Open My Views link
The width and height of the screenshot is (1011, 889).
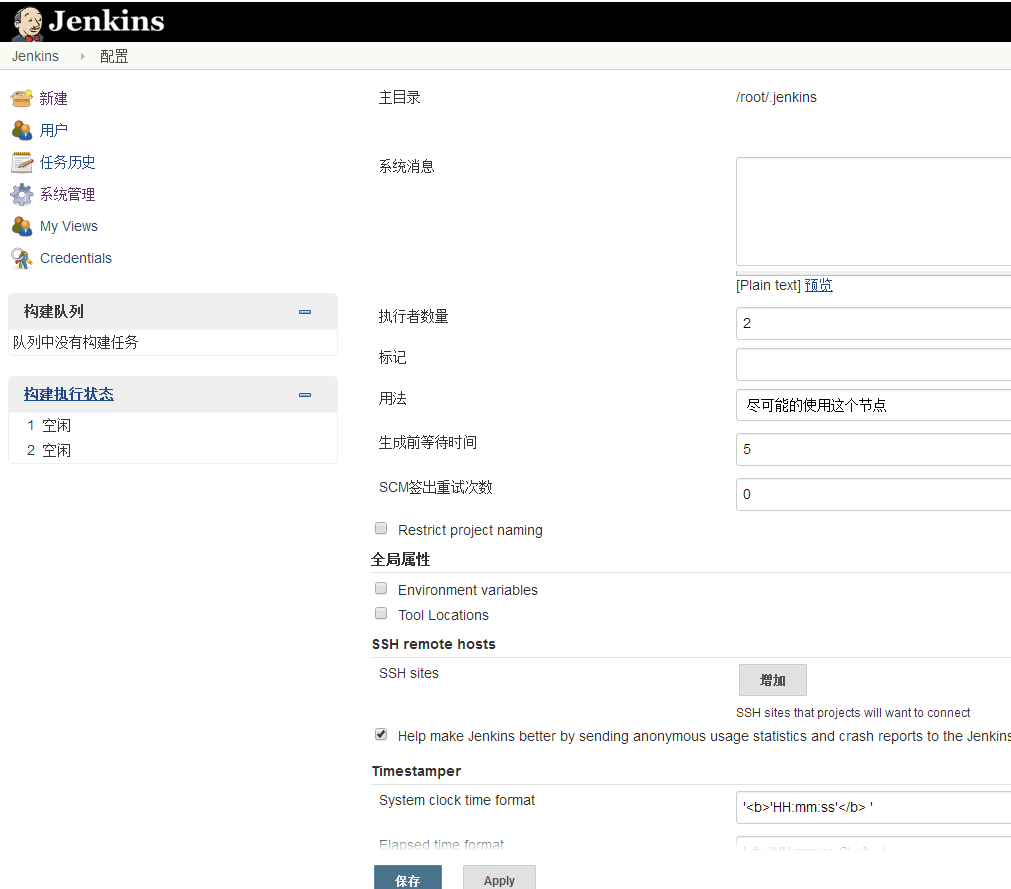[69, 226]
